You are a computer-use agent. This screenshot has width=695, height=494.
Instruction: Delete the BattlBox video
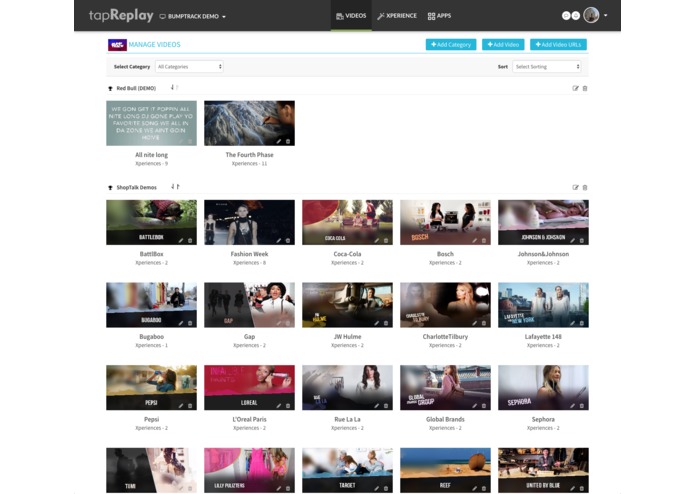pos(190,241)
